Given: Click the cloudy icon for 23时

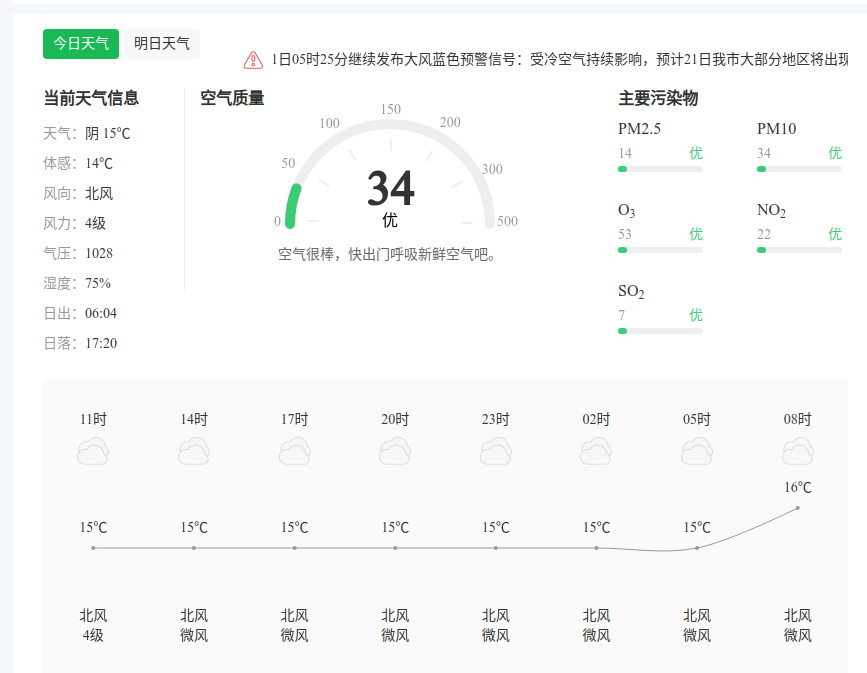Looking at the screenshot, I should click(496, 452).
